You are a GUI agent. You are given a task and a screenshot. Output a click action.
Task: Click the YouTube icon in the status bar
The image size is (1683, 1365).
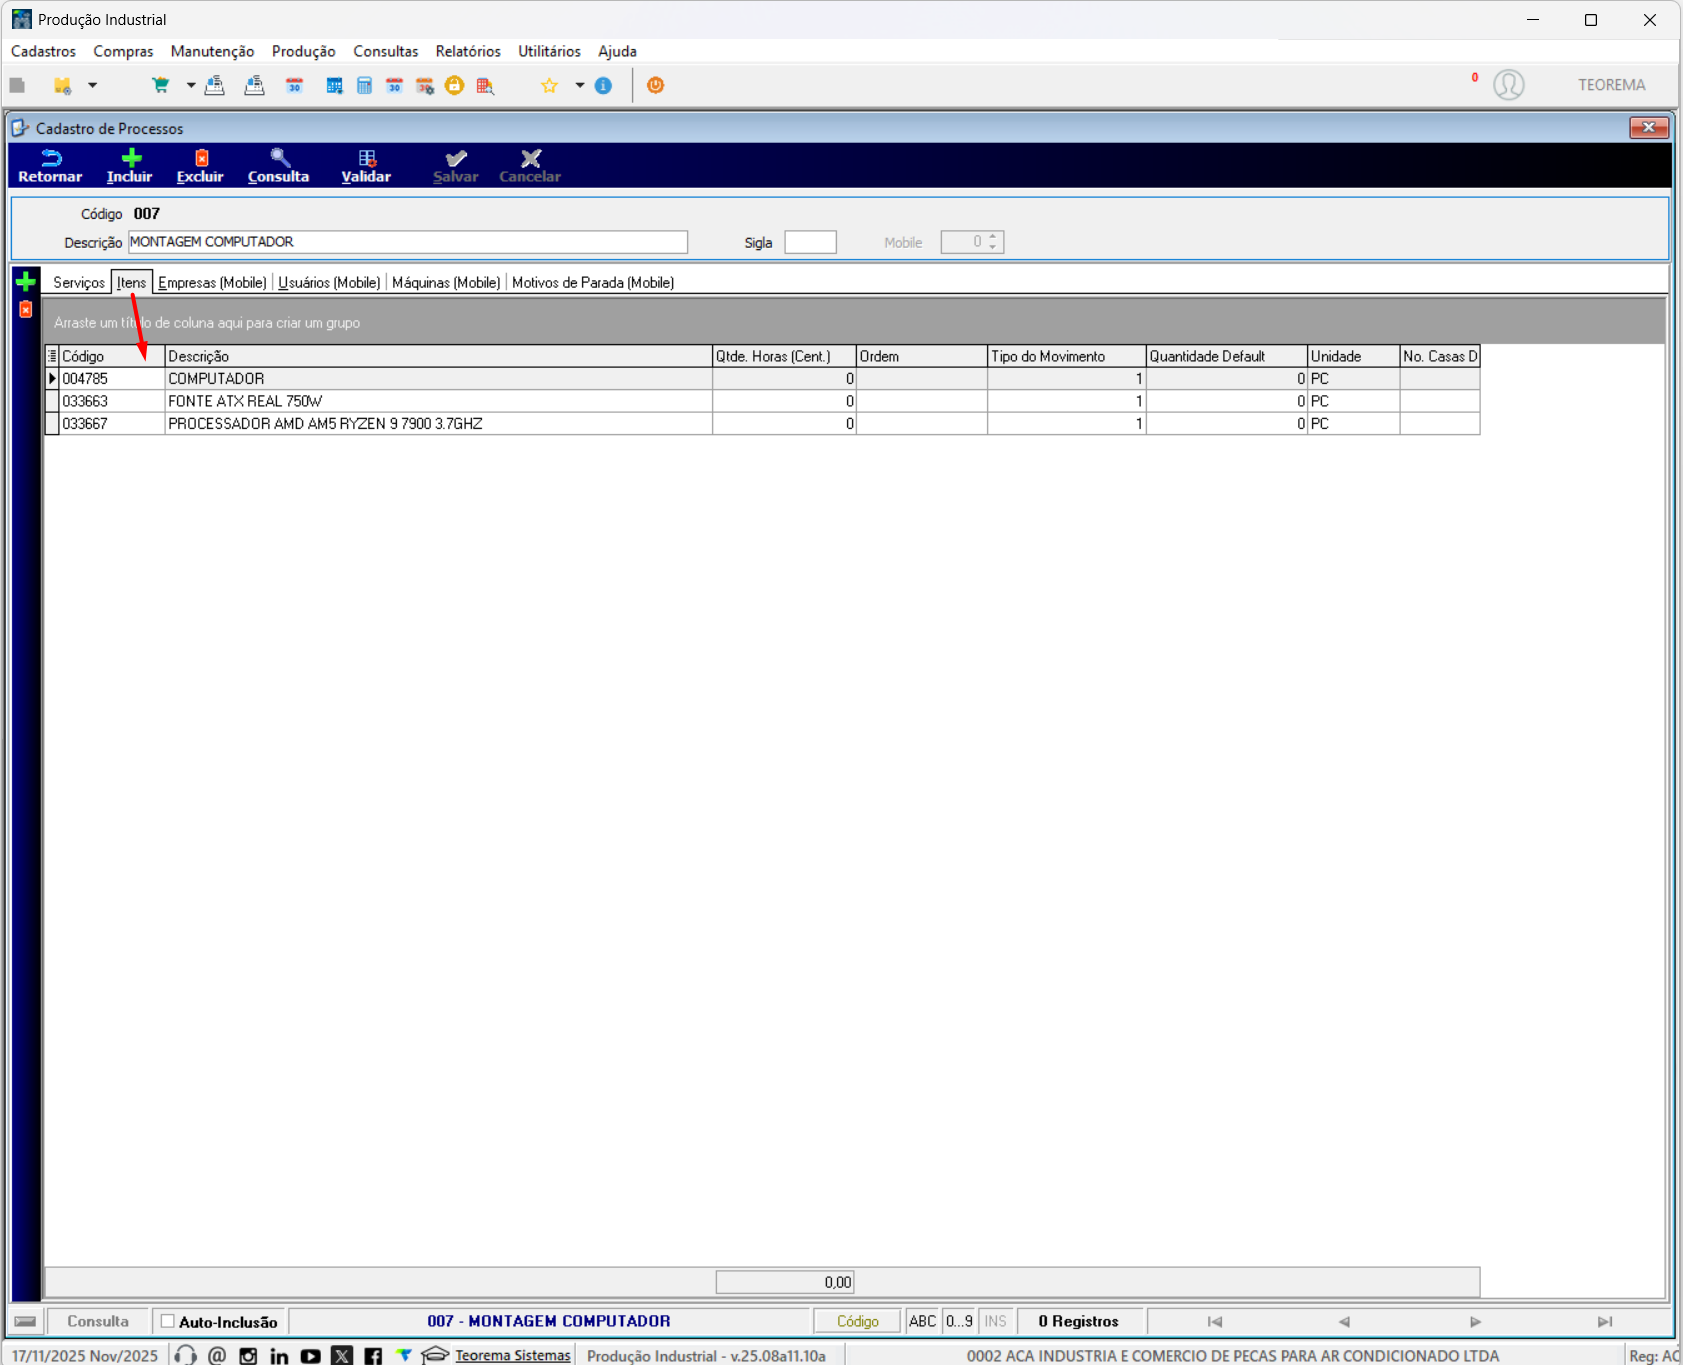pos(311,1355)
